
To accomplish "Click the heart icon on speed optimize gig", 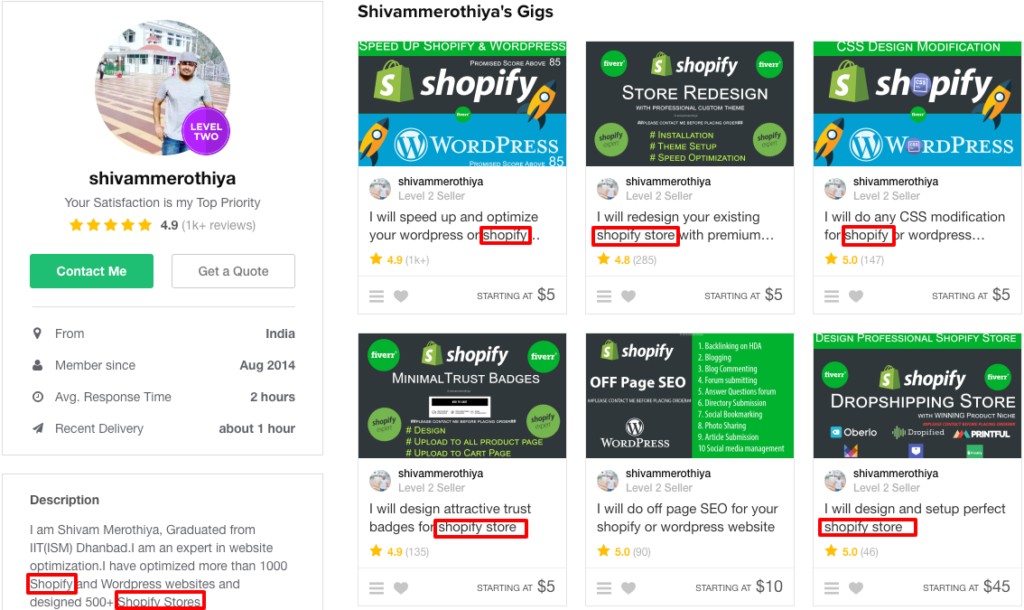I will click(x=401, y=296).
